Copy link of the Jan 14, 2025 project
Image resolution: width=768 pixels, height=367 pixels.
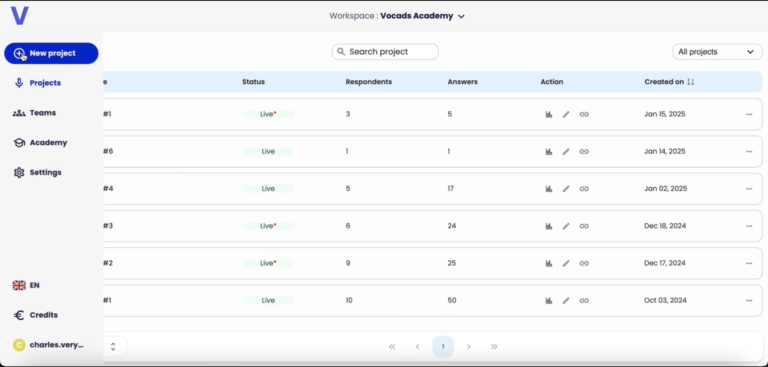point(584,151)
